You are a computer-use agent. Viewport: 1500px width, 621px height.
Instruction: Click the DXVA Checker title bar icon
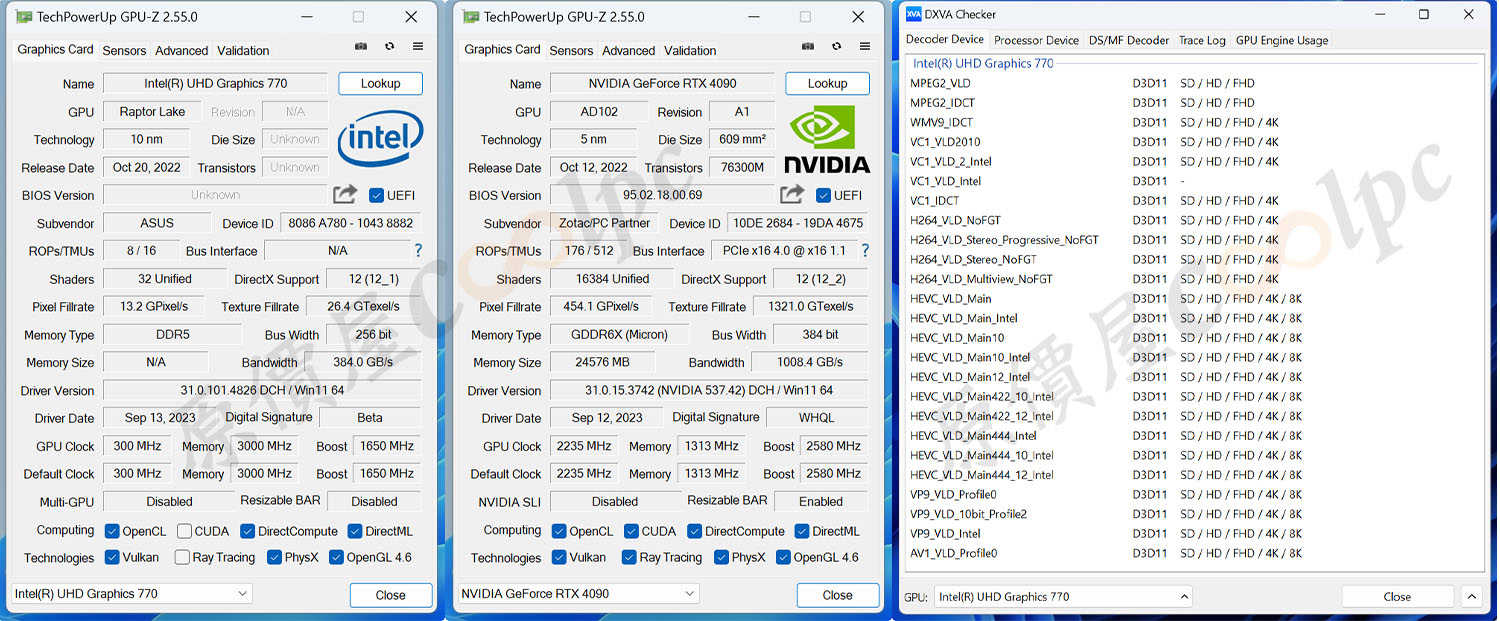(913, 15)
